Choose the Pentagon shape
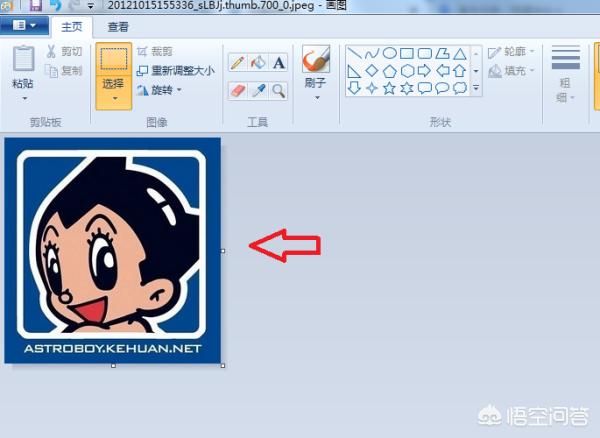 point(390,71)
